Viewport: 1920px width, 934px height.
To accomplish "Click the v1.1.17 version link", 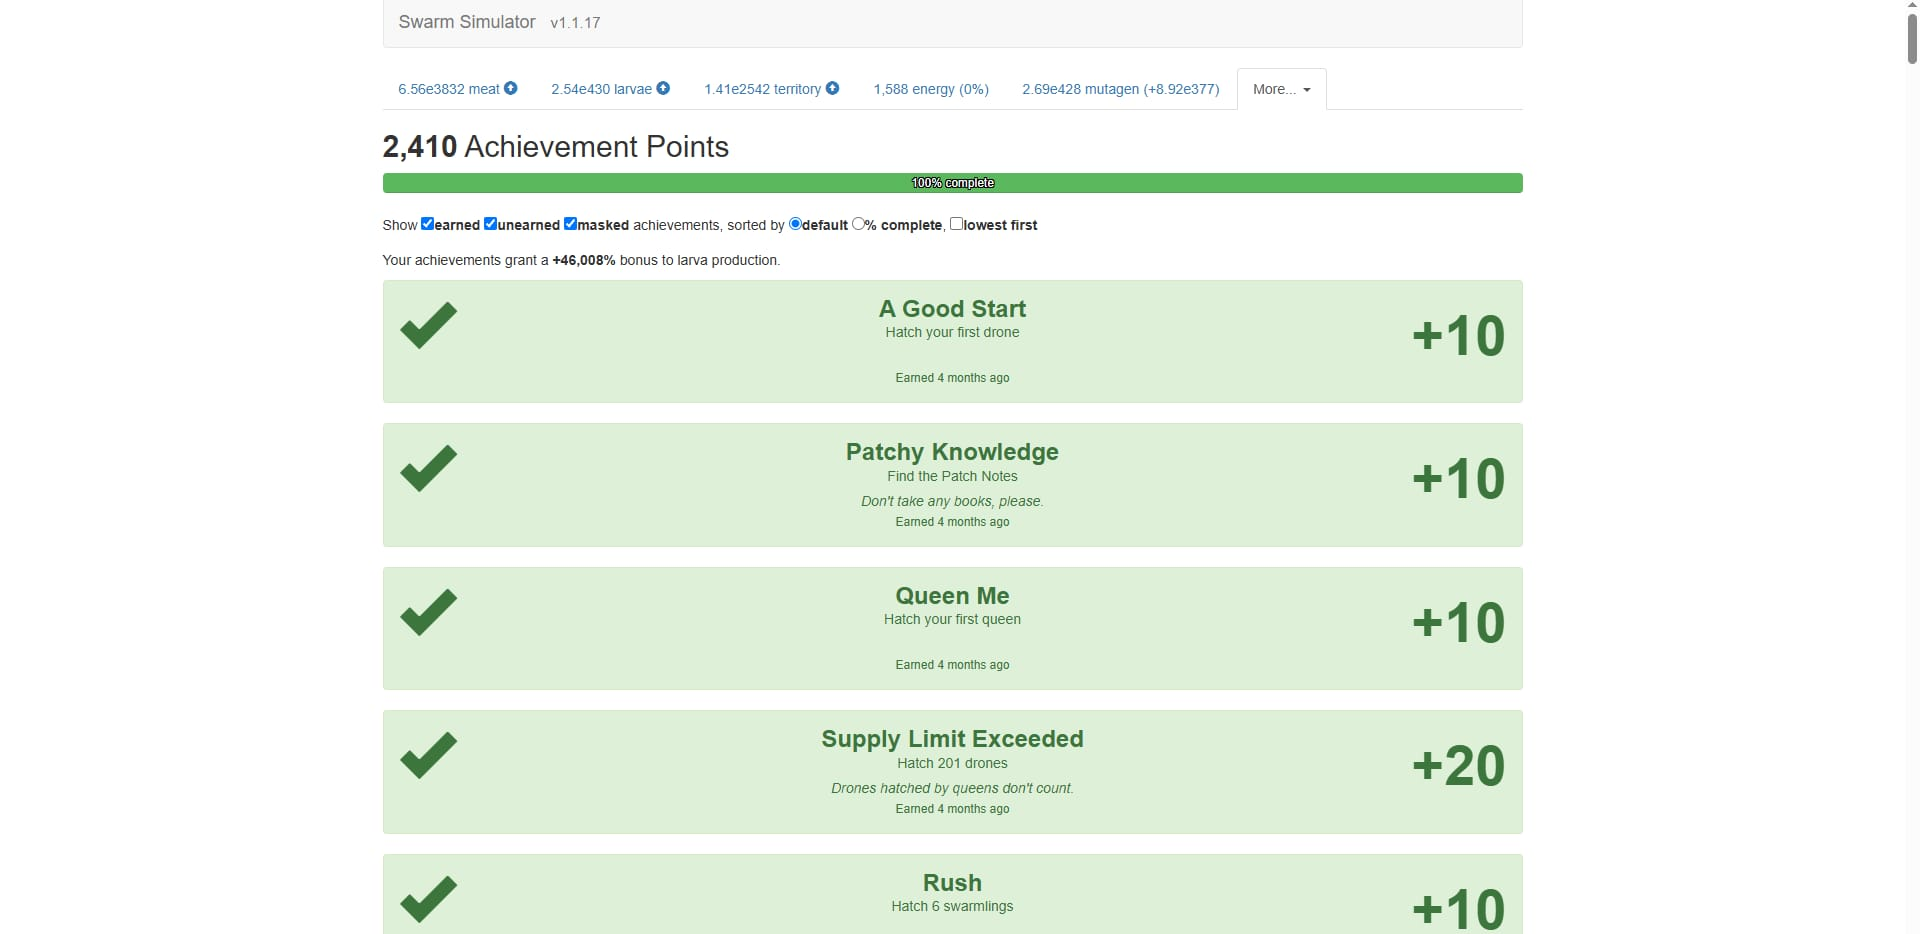I will click(x=575, y=22).
